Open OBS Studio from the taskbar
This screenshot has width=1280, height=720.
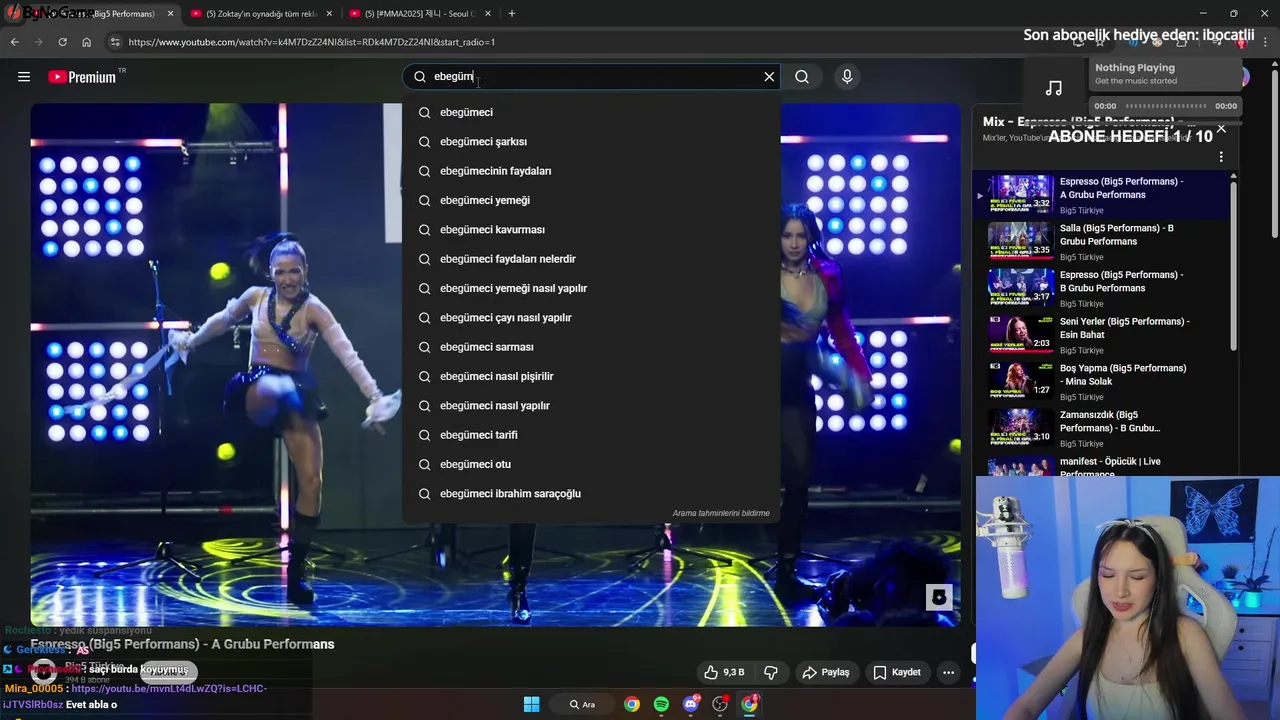pyautogui.click(x=720, y=704)
